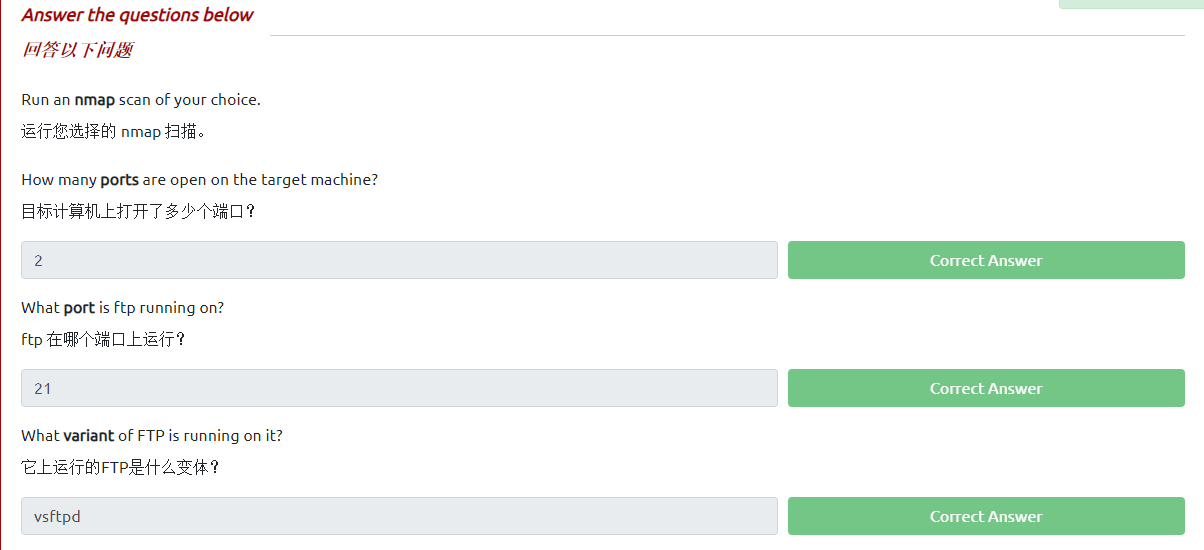The height and width of the screenshot is (550, 1204).
Task: Click the 'Answer the questions below' heading
Action: (137, 15)
